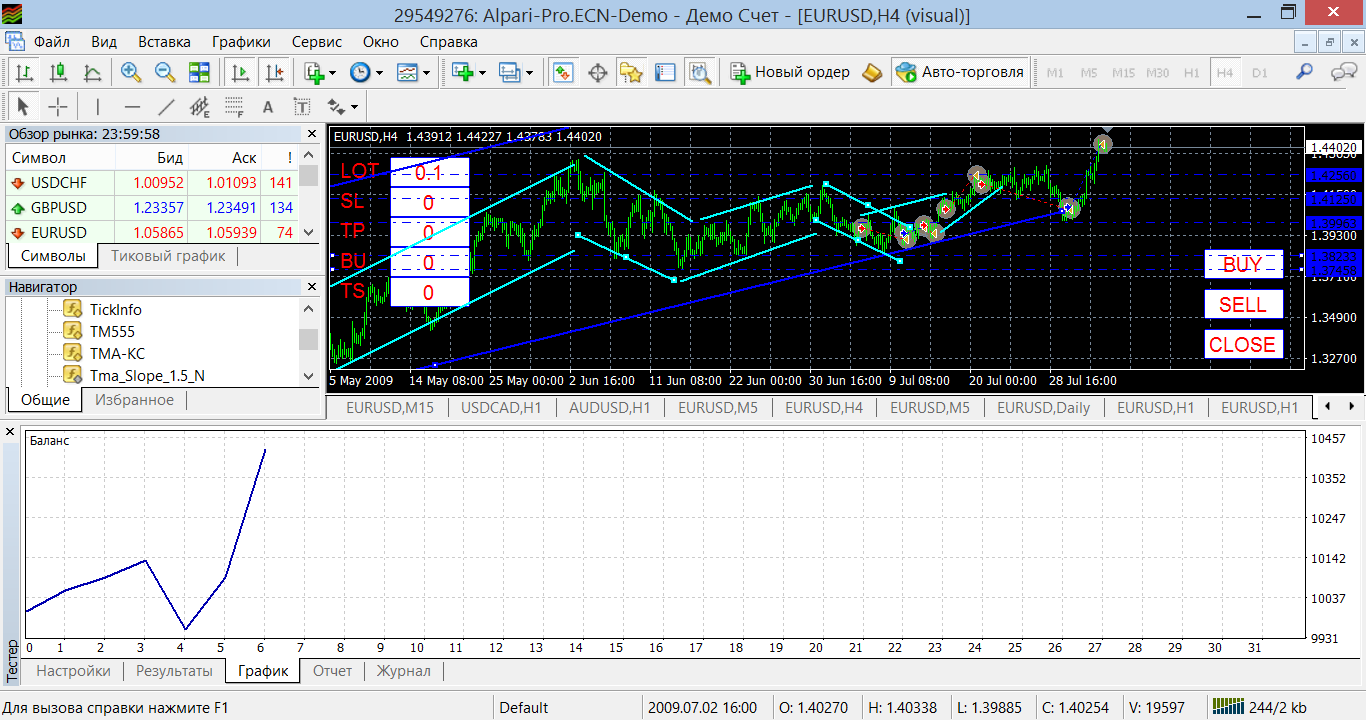Toggle chart shift button

274,72
